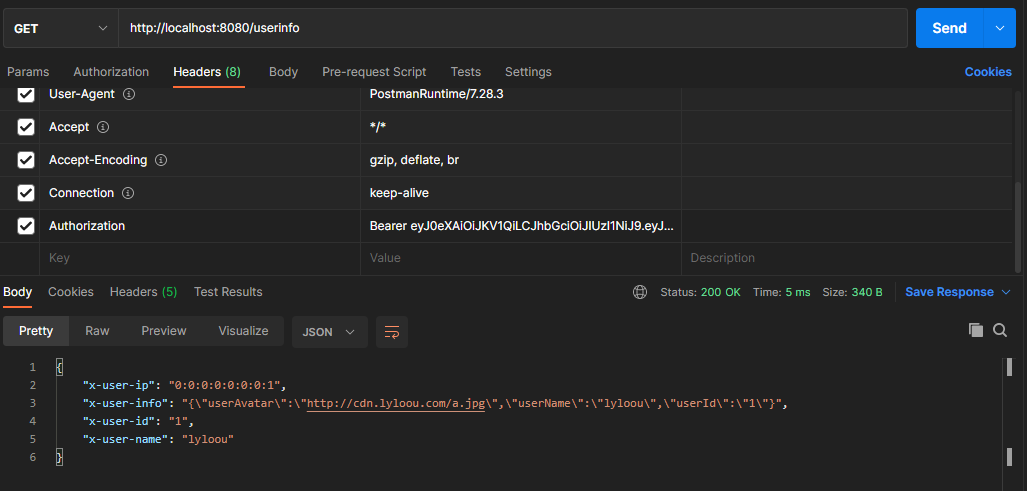Open search in response body
1027x491 pixels.
1000,330
